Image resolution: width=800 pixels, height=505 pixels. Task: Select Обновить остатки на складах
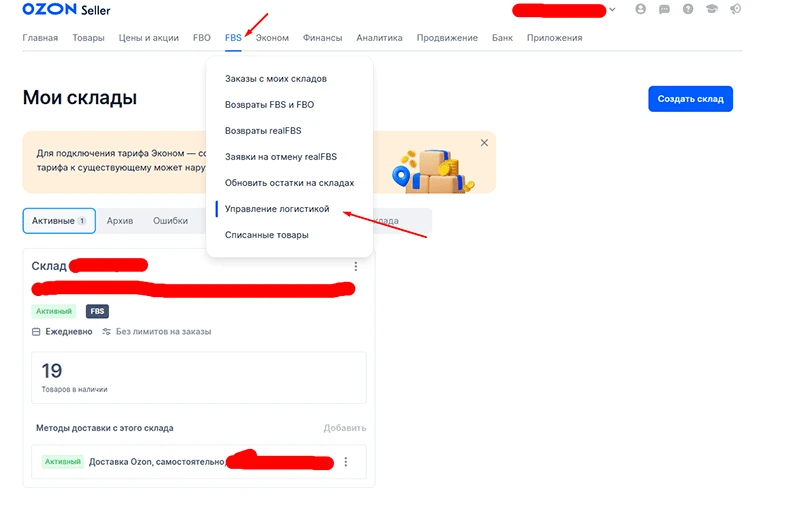[x=289, y=183]
